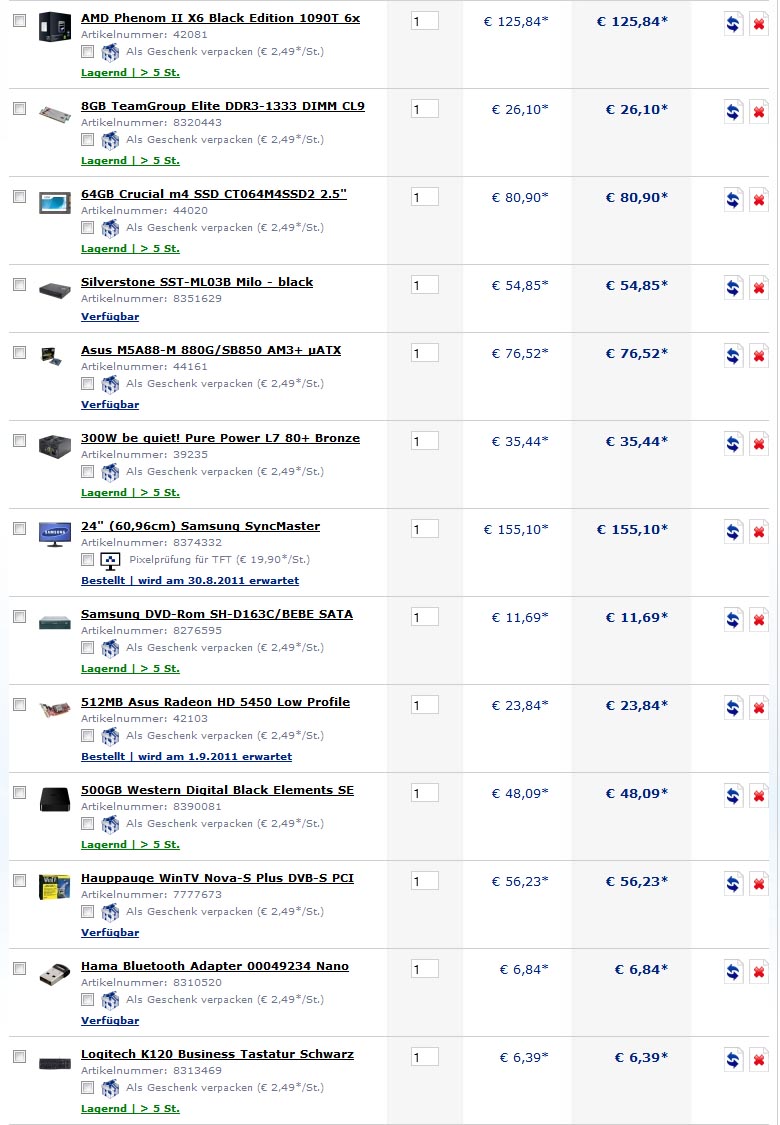Open Asus M5A88-M 880G/SB850 product link
Viewport: 780px width, 1125px height.
211,350
